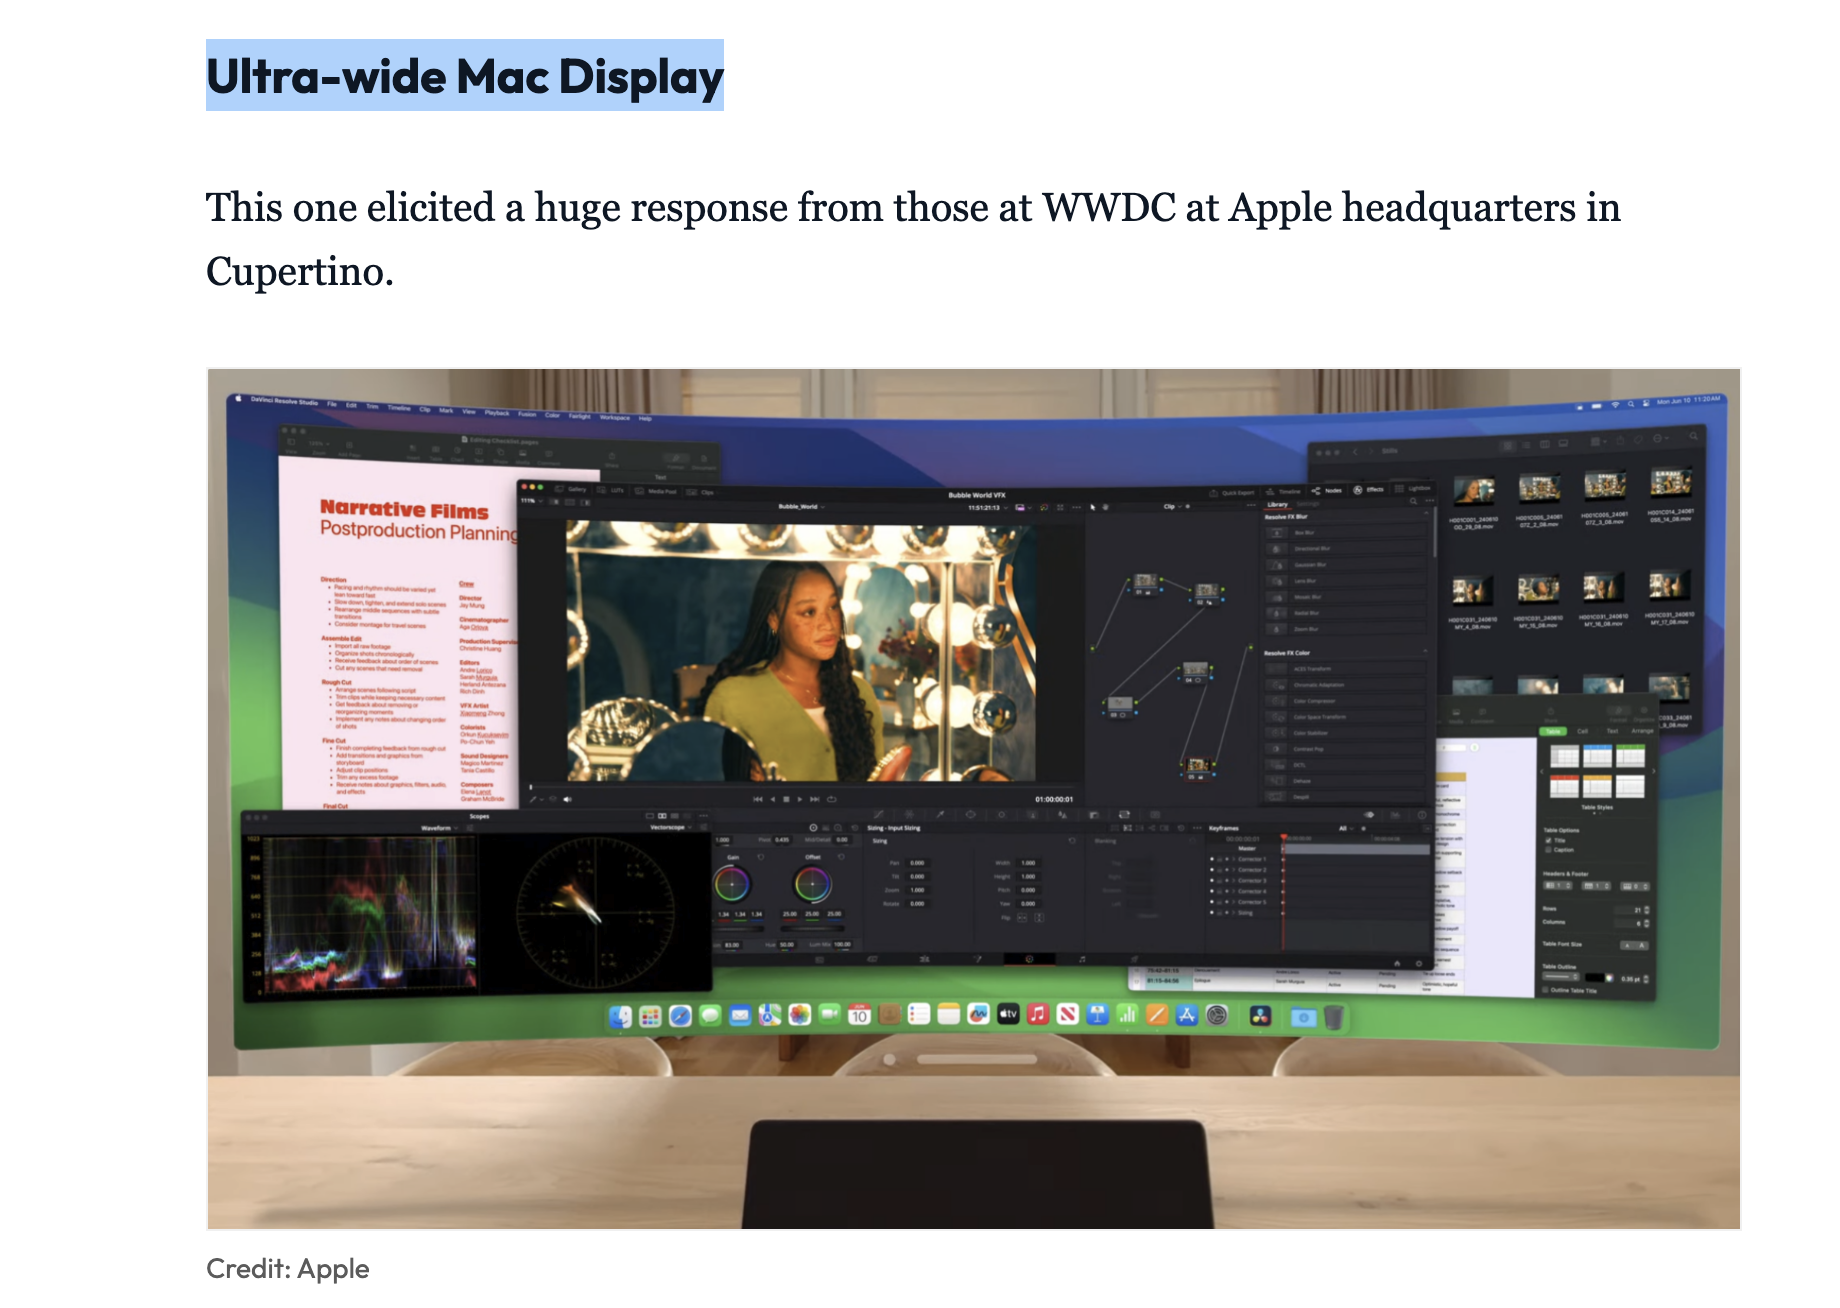Click the play button under viewer
Viewport: 1840px width, 1308px height.
point(800,799)
